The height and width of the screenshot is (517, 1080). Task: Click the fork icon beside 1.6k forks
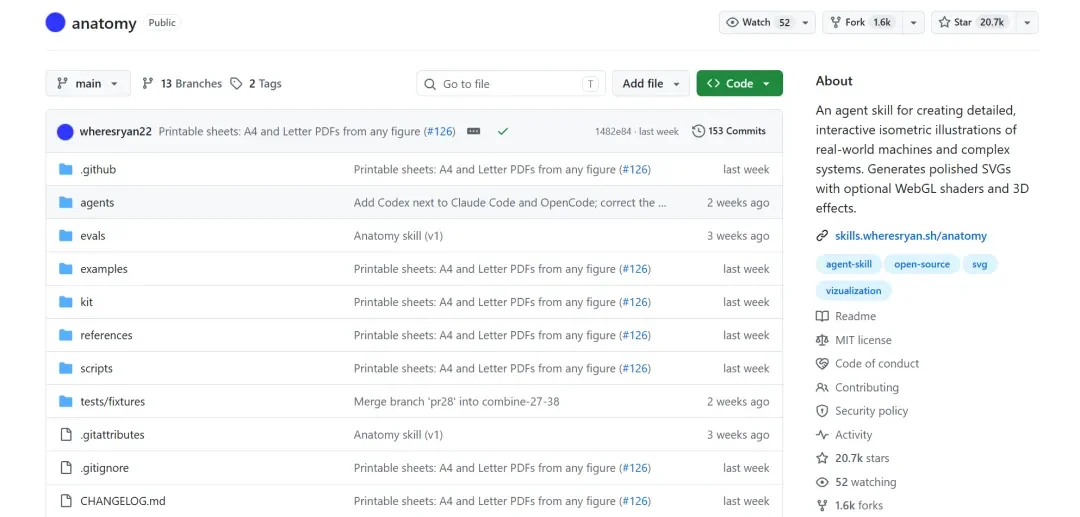coord(822,505)
